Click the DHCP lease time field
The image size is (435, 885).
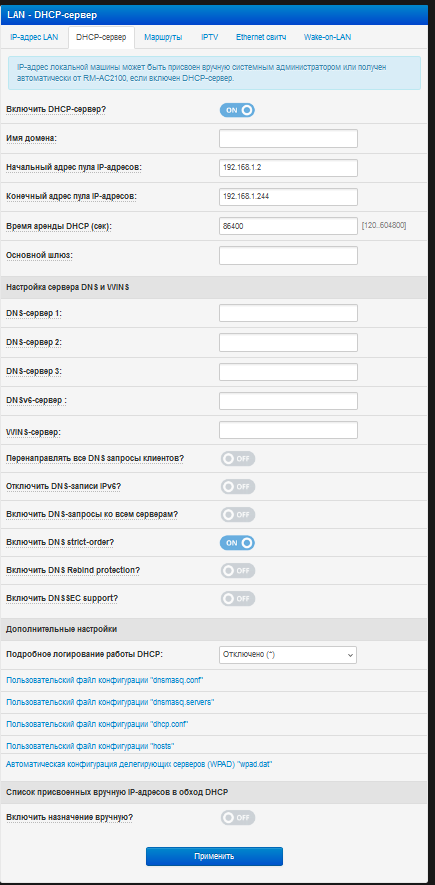pos(288,226)
